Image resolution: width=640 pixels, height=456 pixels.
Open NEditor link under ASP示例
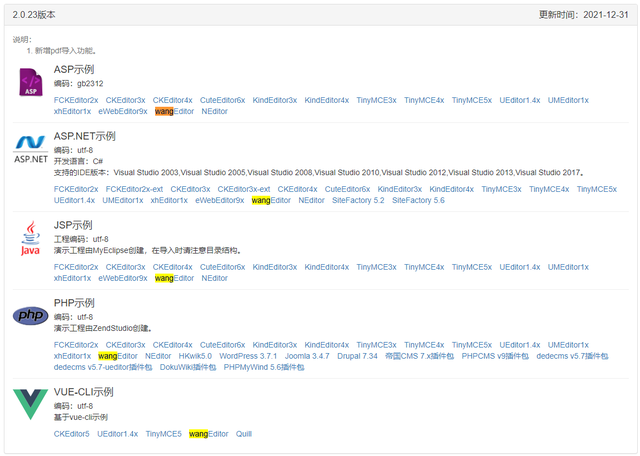pos(214,111)
